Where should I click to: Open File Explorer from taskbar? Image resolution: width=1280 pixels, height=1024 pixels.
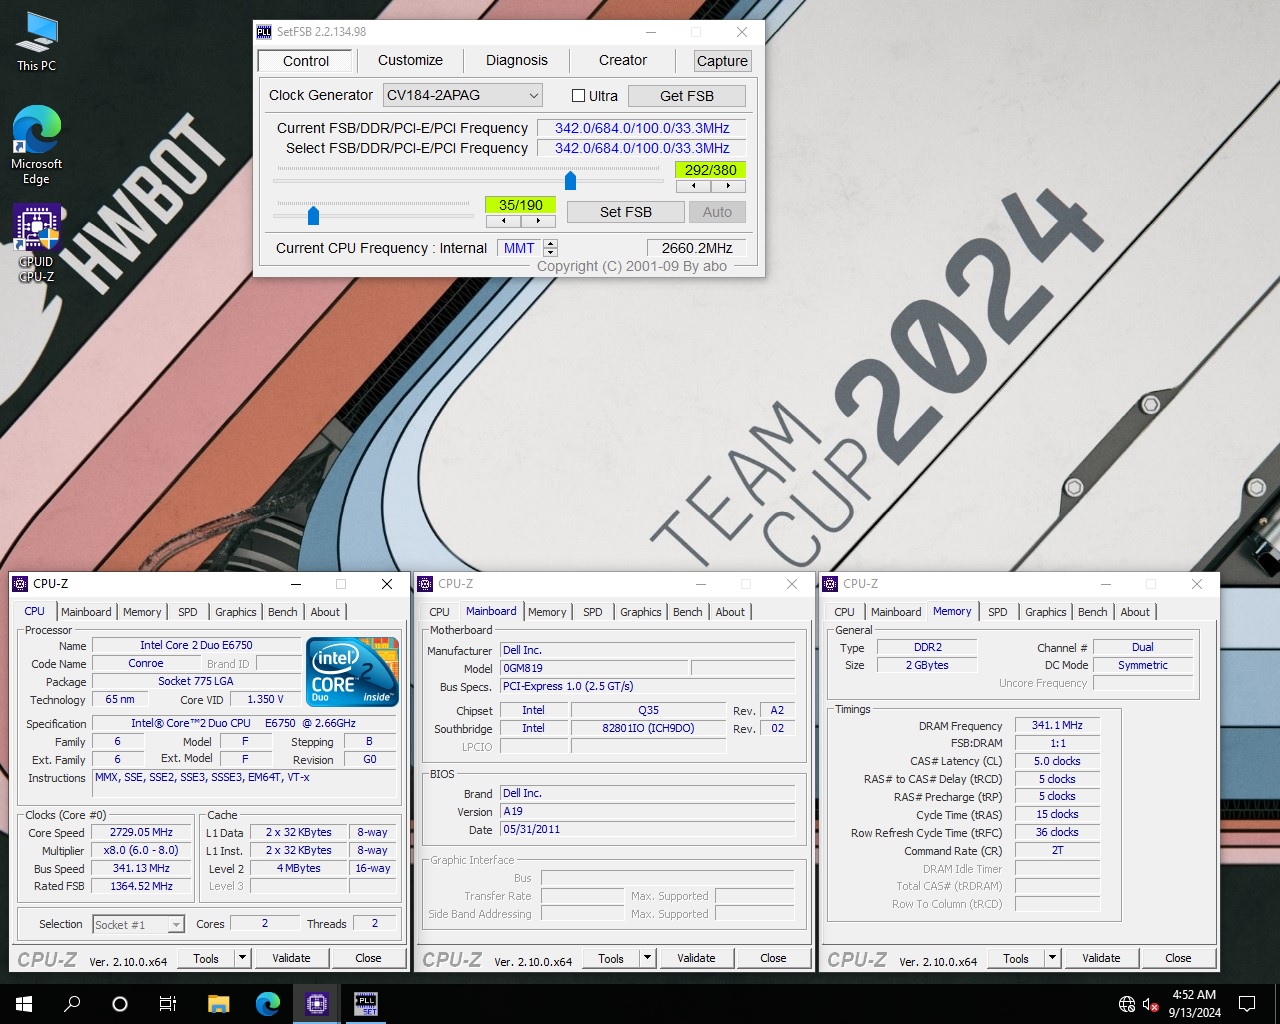(x=218, y=1003)
